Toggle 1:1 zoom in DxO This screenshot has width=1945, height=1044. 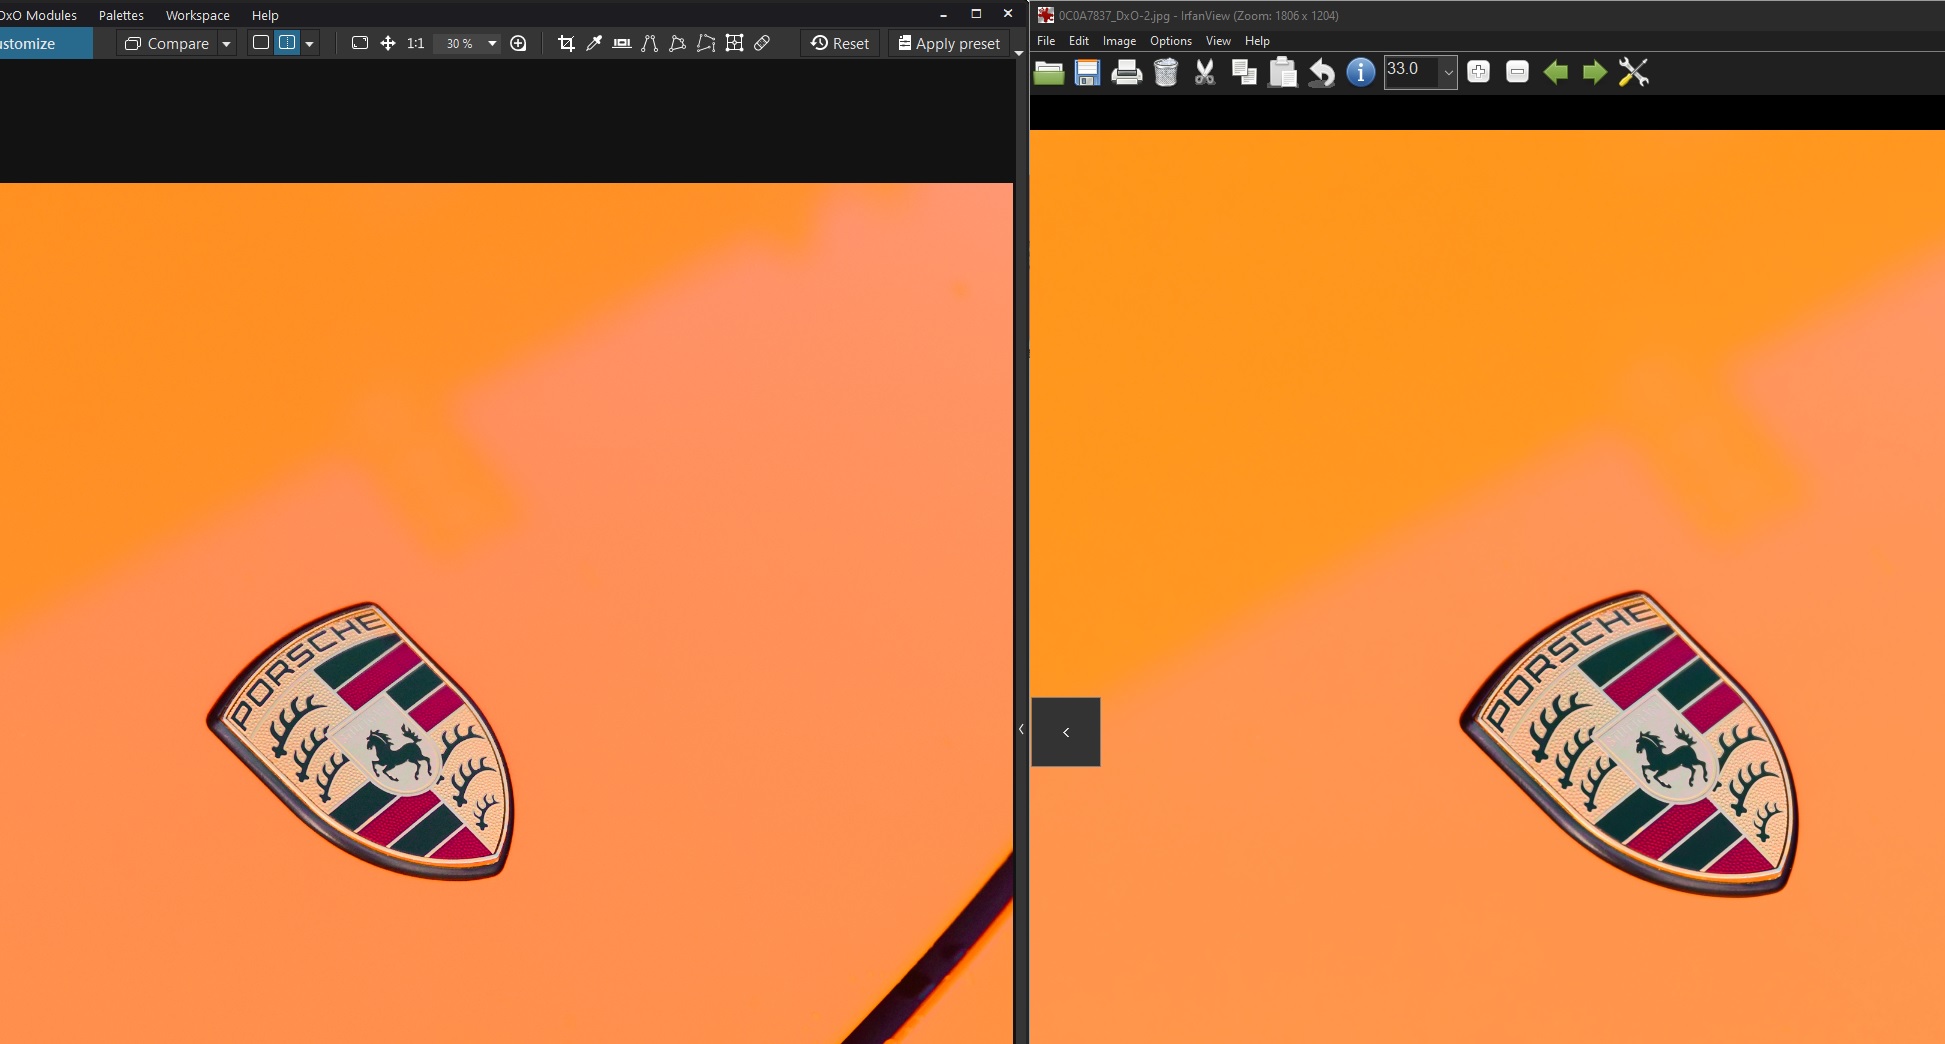(x=416, y=43)
